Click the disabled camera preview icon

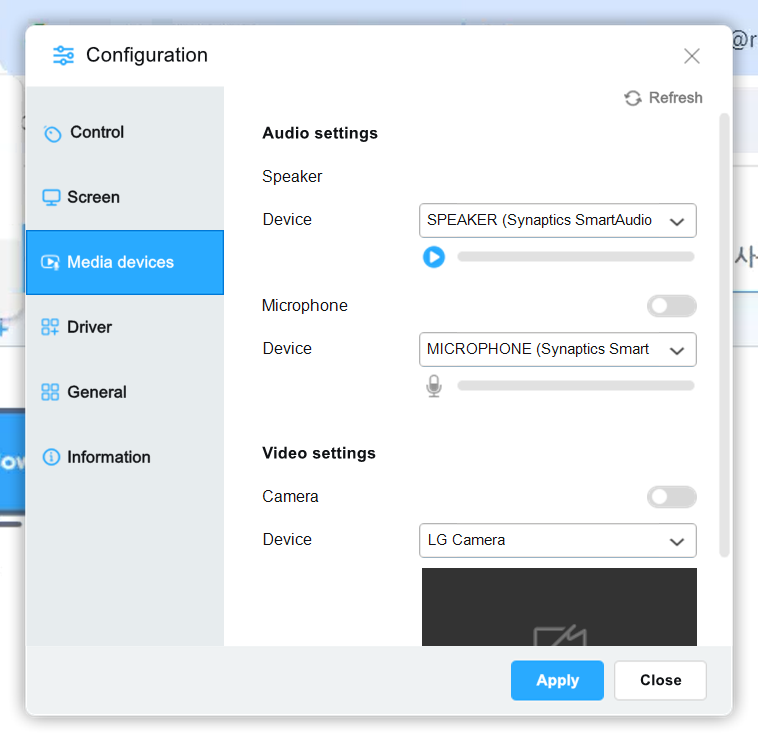pyautogui.click(x=558, y=635)
